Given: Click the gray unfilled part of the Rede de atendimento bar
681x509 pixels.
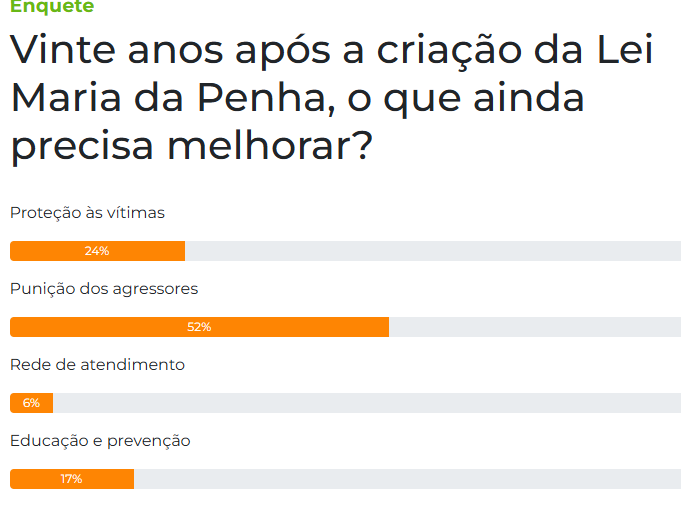Looking at the screenshot, I should click(367, 403).
